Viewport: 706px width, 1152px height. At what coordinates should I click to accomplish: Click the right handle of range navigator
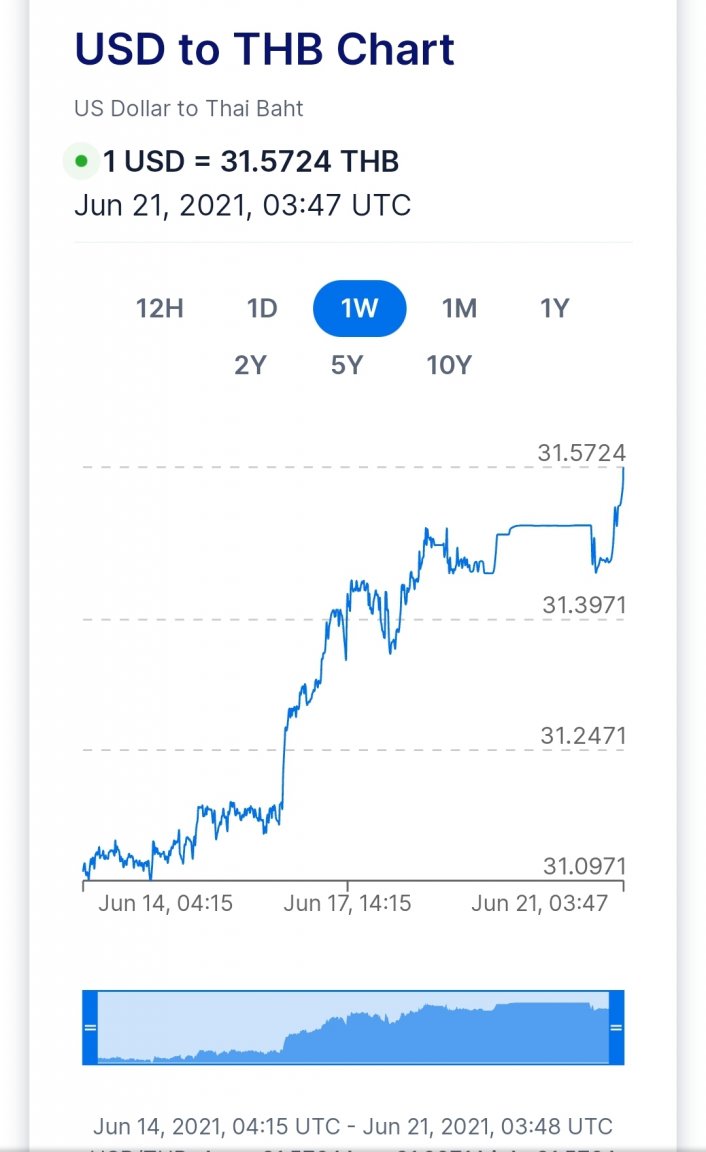(616, 1028)
